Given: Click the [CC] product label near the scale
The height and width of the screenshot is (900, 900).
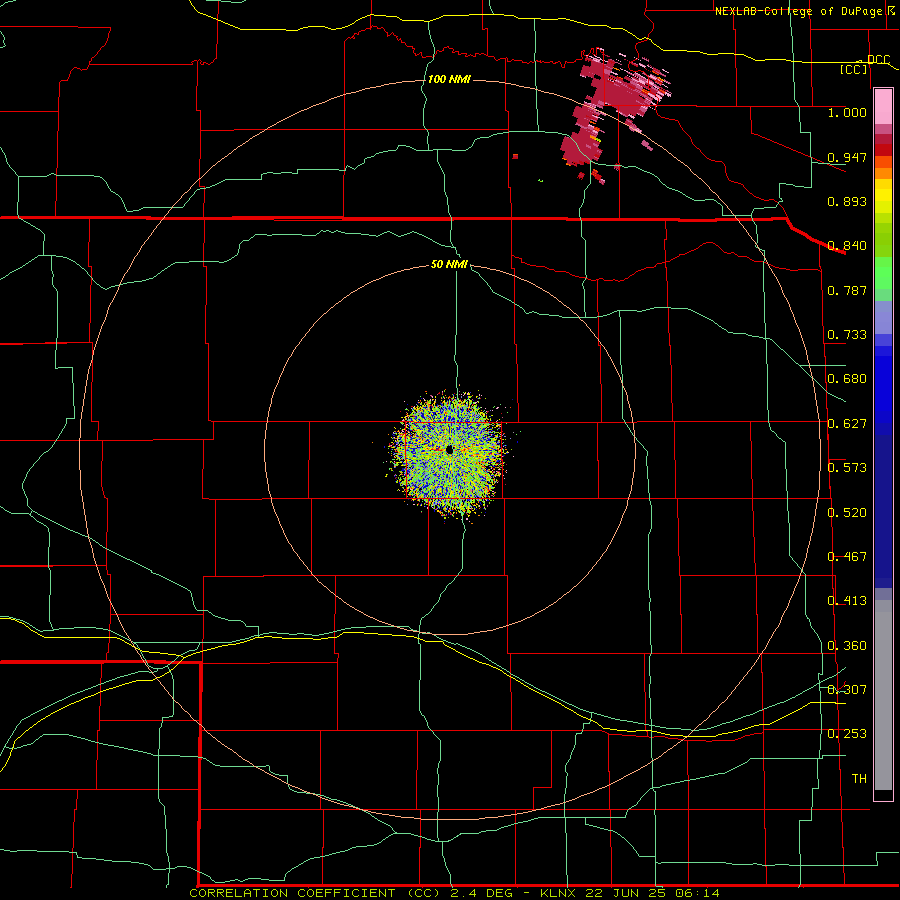Looking at the screenshot, I should click(854, 69).
